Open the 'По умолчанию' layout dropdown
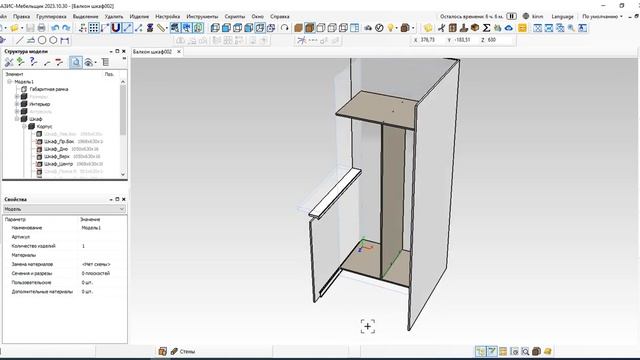This screenshot has width=640, height=360. (602, 16)
